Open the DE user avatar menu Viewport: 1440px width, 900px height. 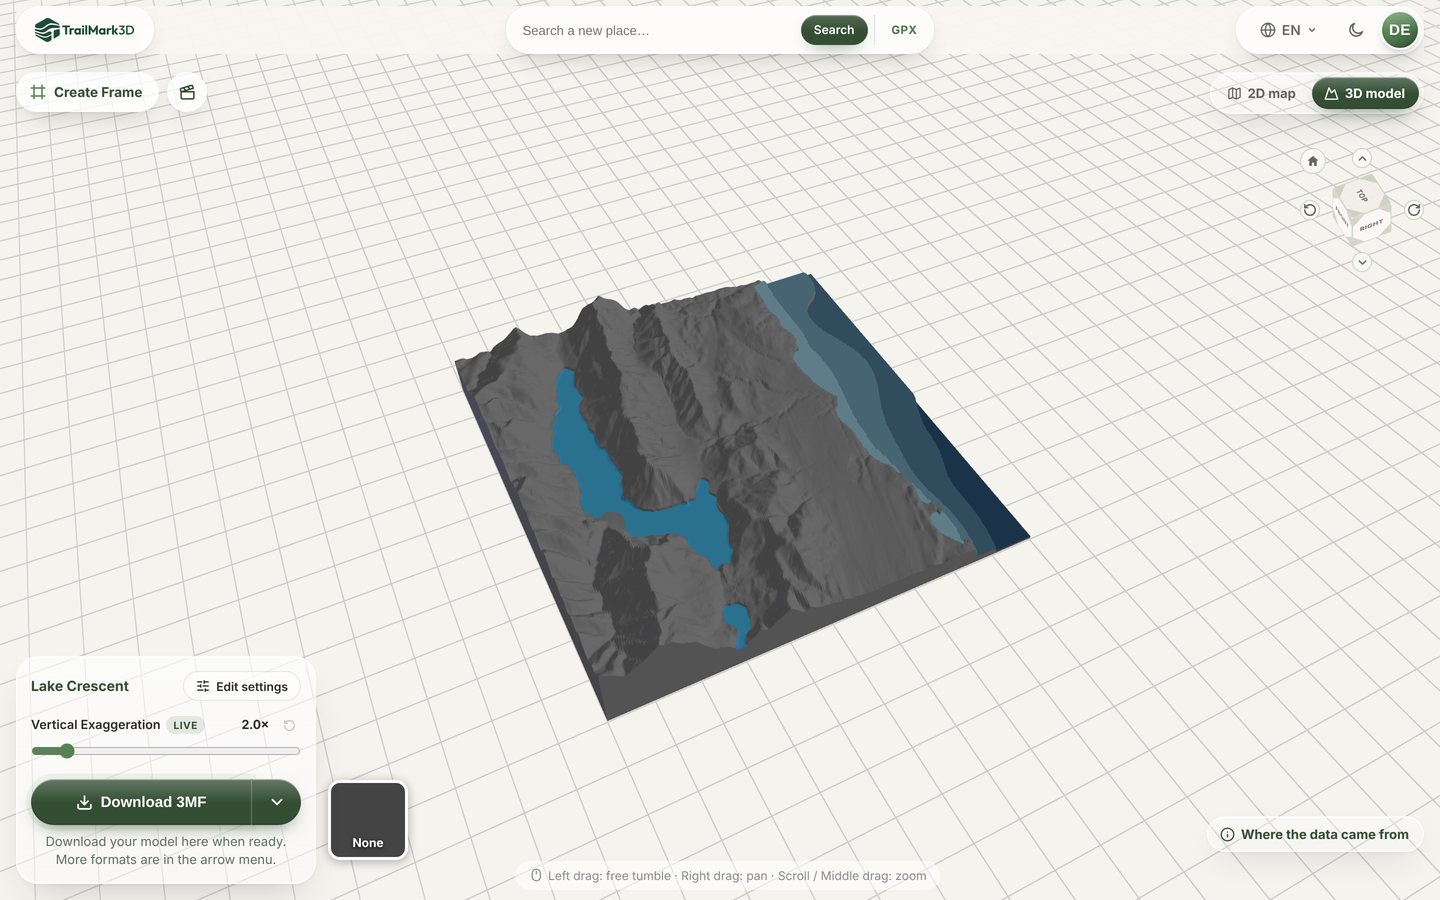(x=1400, y=30)
